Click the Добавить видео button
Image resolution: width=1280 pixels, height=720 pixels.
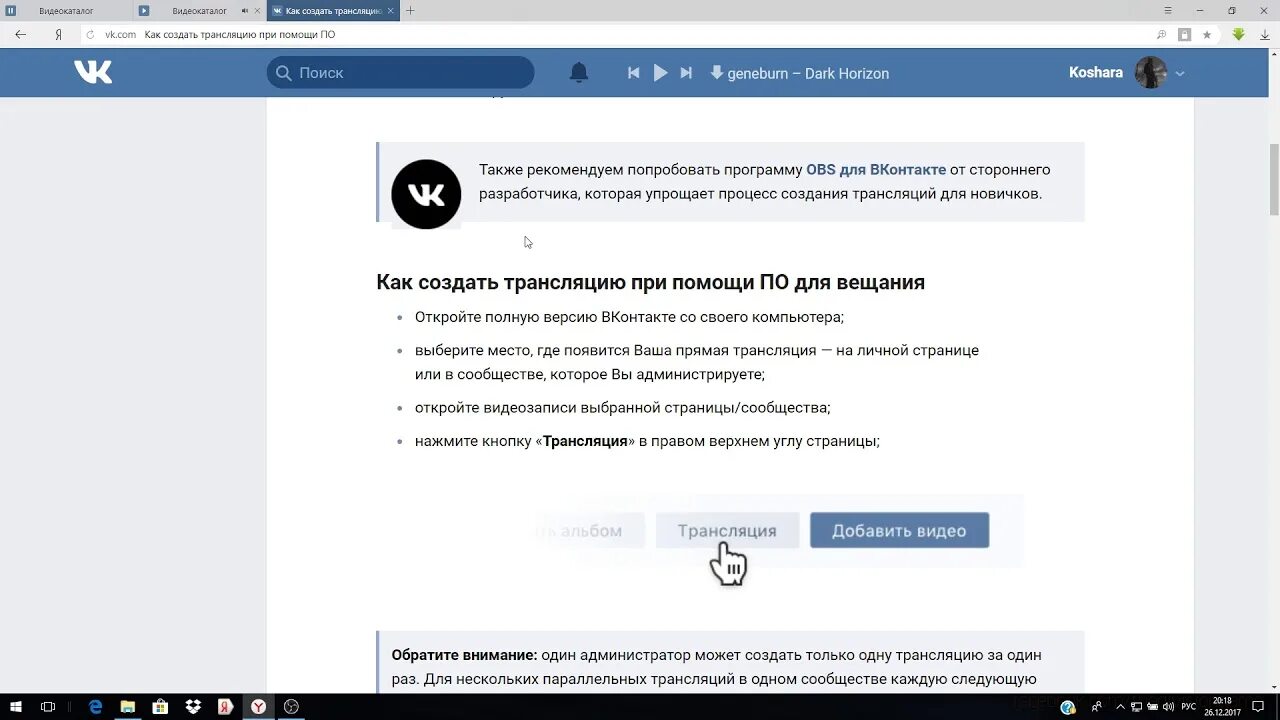899,530
